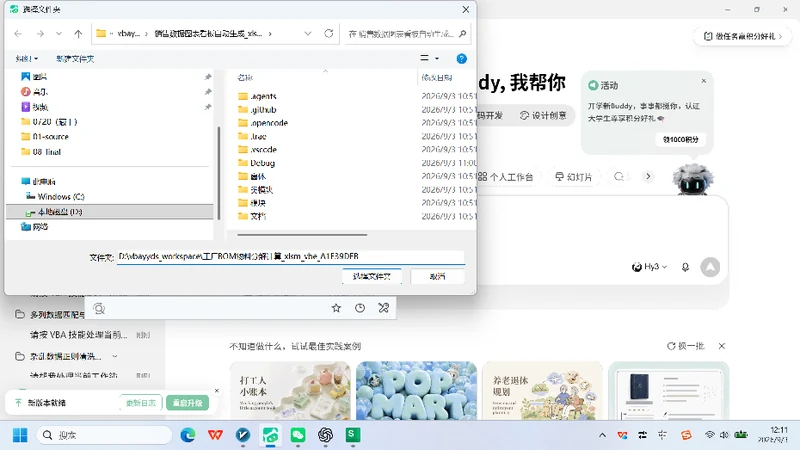Open recent locations chevron in folder dialog
Screen dimensions: 800x450
[59, 34]
